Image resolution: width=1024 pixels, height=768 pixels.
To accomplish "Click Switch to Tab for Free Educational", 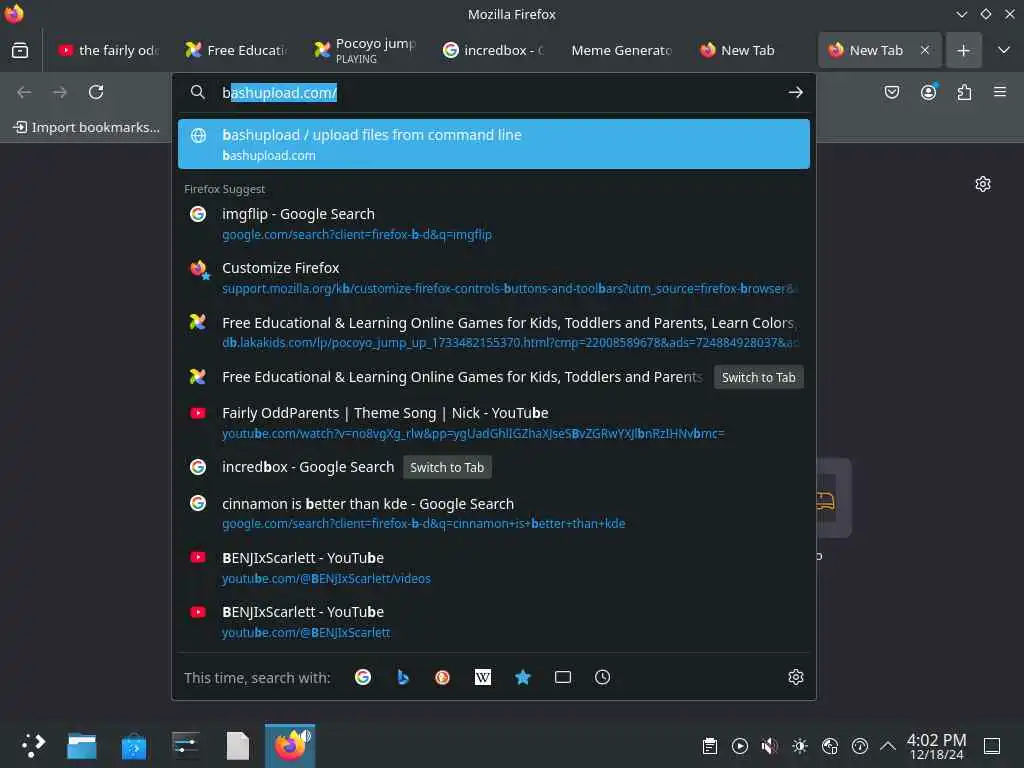I will pos(758,377).
